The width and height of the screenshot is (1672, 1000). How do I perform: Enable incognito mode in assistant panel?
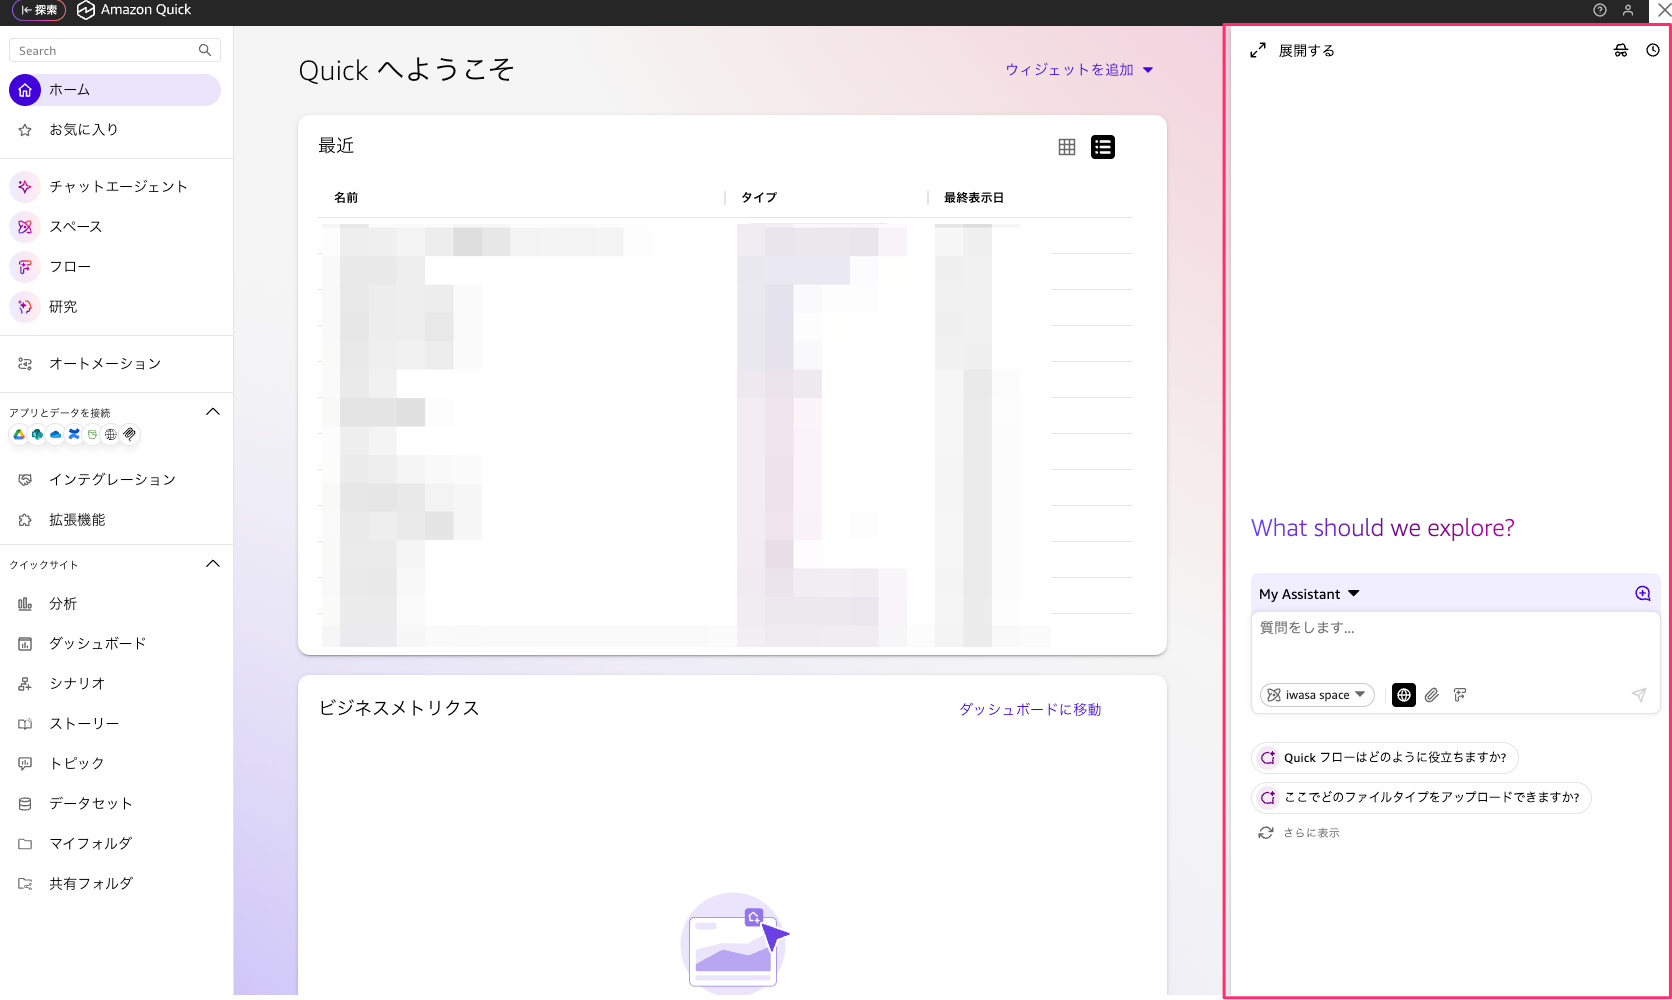(x=1621, y=50)
